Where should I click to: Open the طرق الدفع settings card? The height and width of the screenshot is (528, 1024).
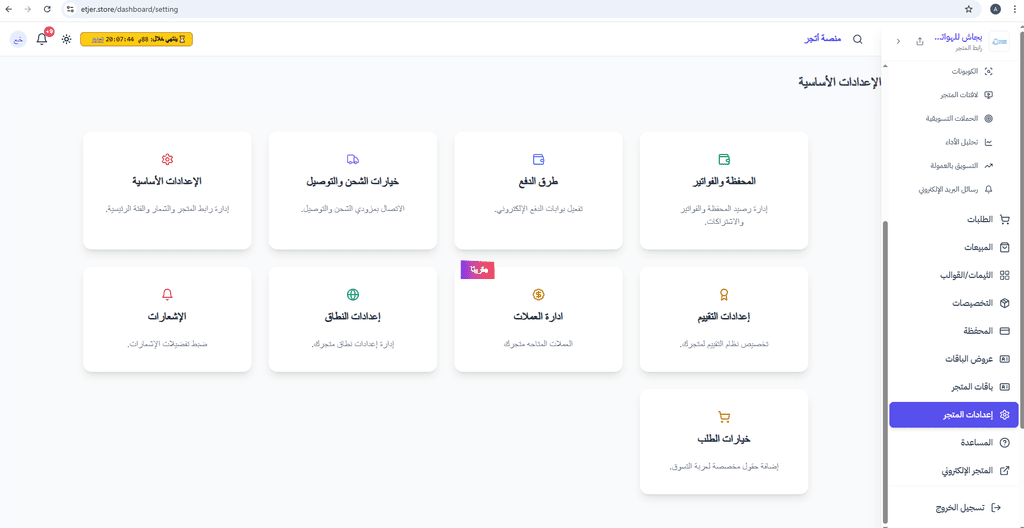click(538, 190)
